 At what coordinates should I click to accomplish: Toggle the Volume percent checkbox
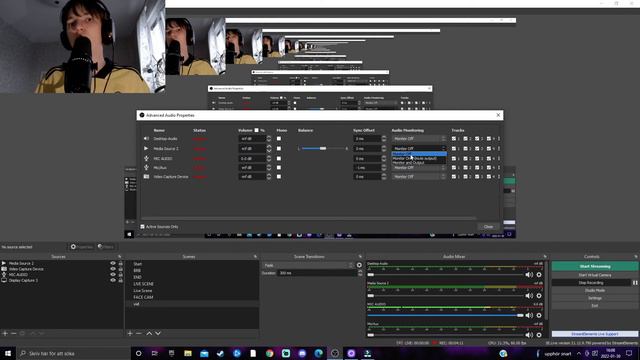tap(256, 130)
